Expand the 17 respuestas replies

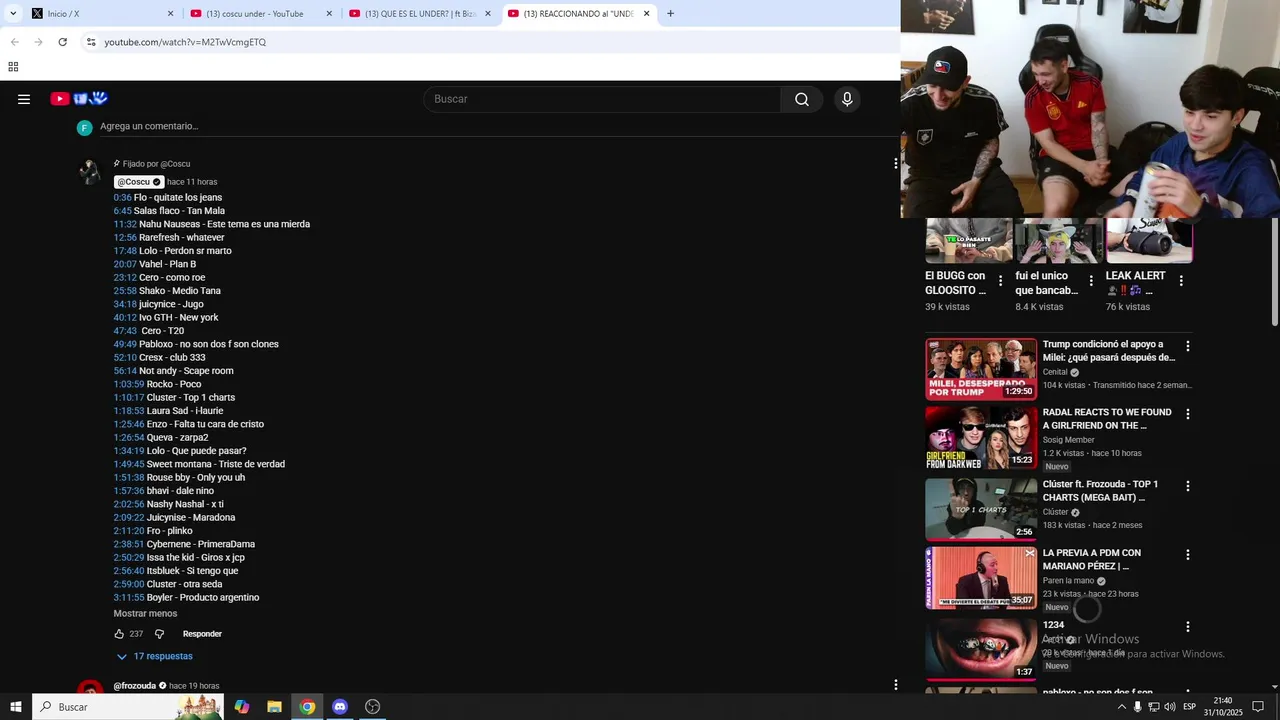(x=155, y=656)
